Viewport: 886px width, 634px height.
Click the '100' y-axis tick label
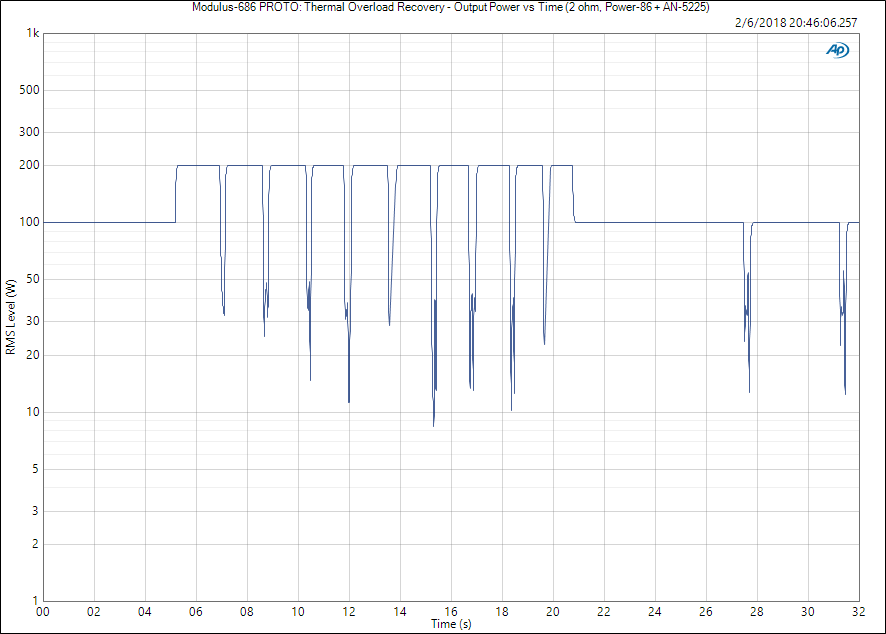(29, 222)
